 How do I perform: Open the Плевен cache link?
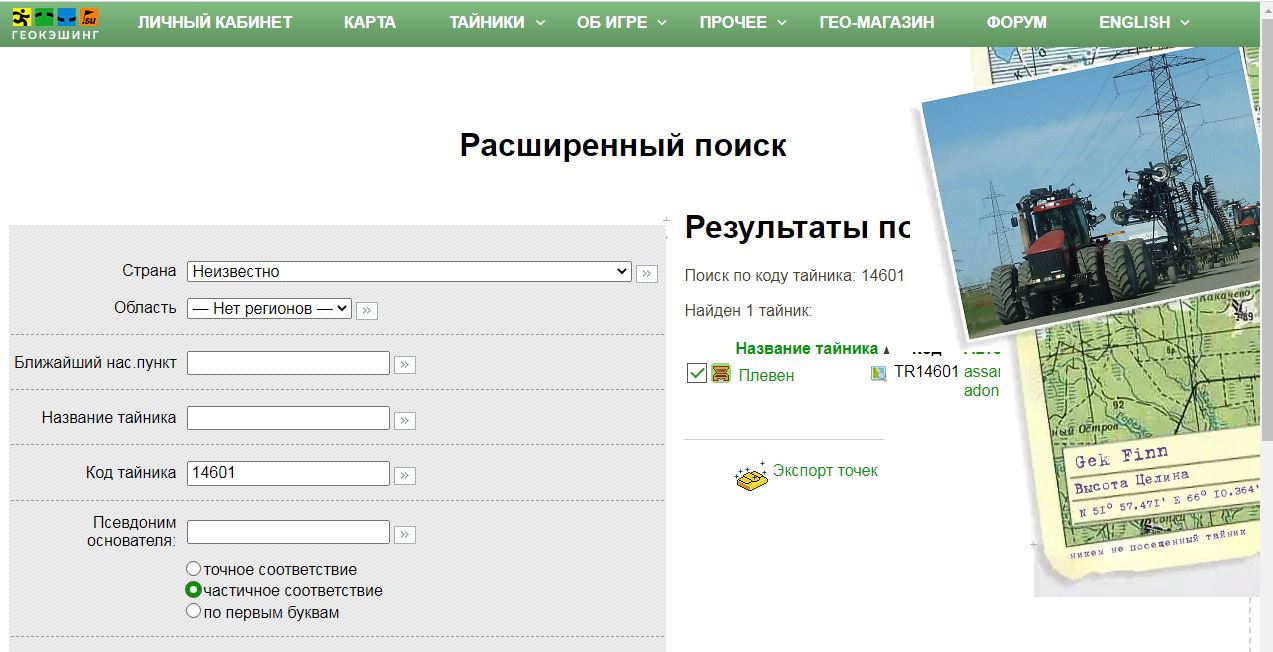[766, 375]
